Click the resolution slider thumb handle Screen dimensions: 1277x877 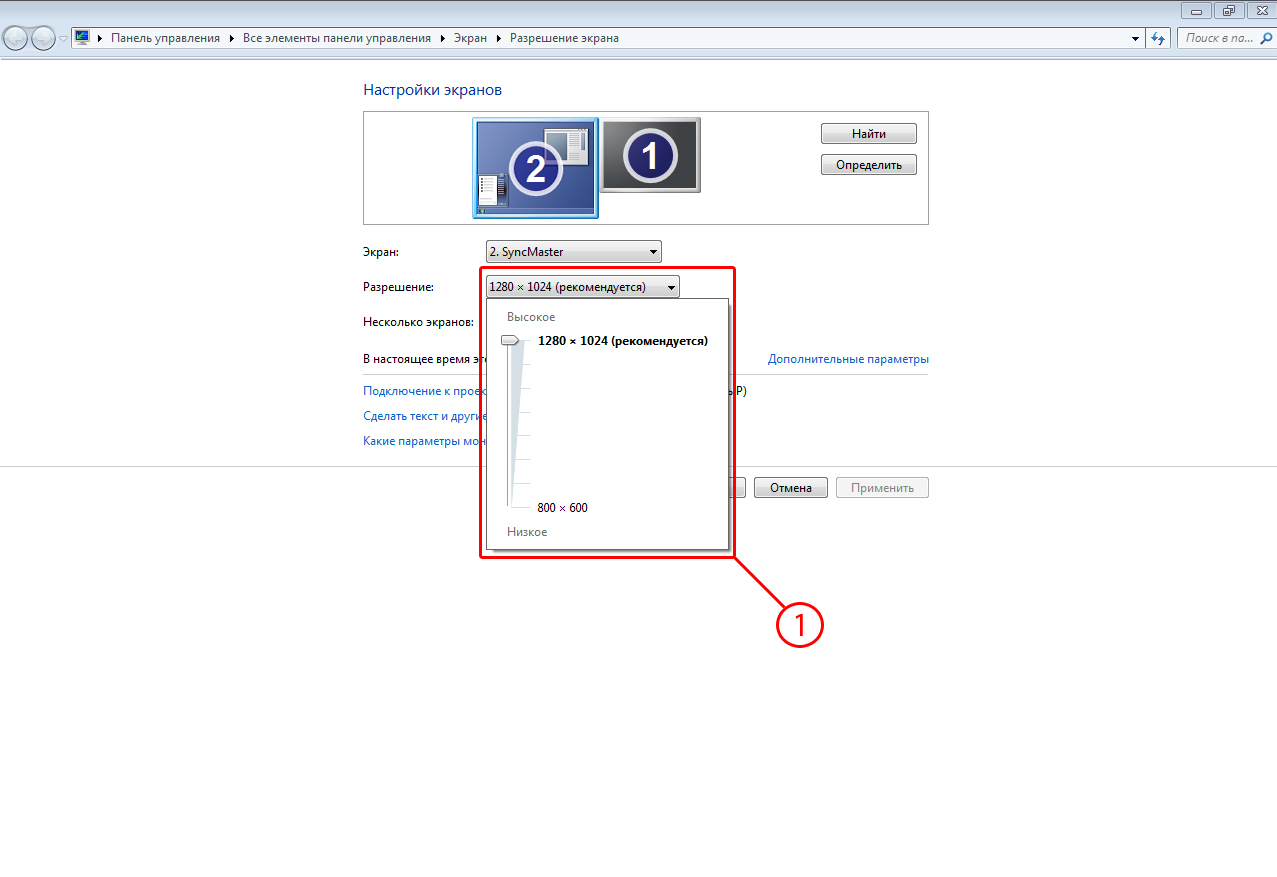coord(511,341)
